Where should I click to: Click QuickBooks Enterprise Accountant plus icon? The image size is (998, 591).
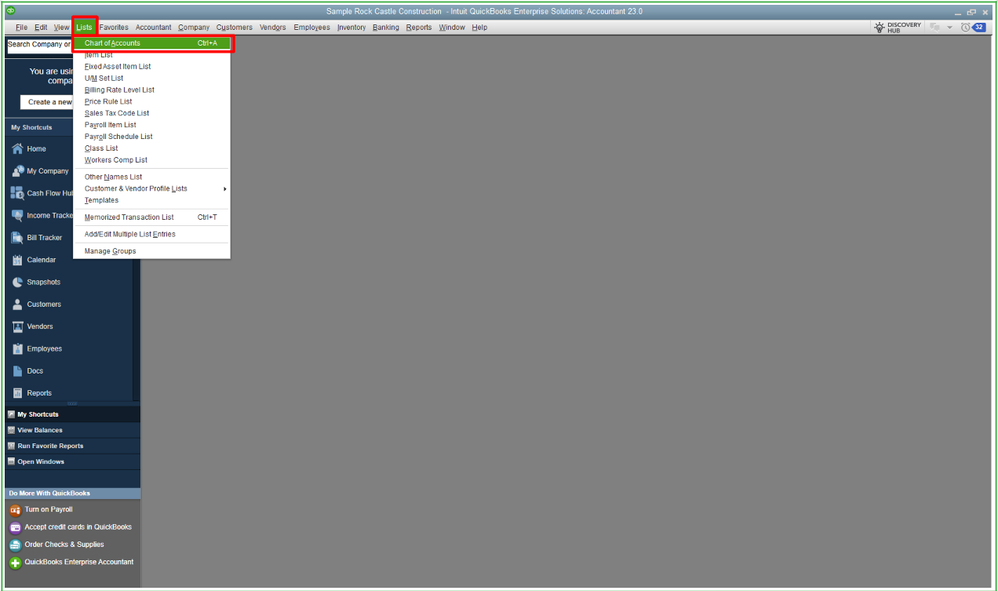15,562
